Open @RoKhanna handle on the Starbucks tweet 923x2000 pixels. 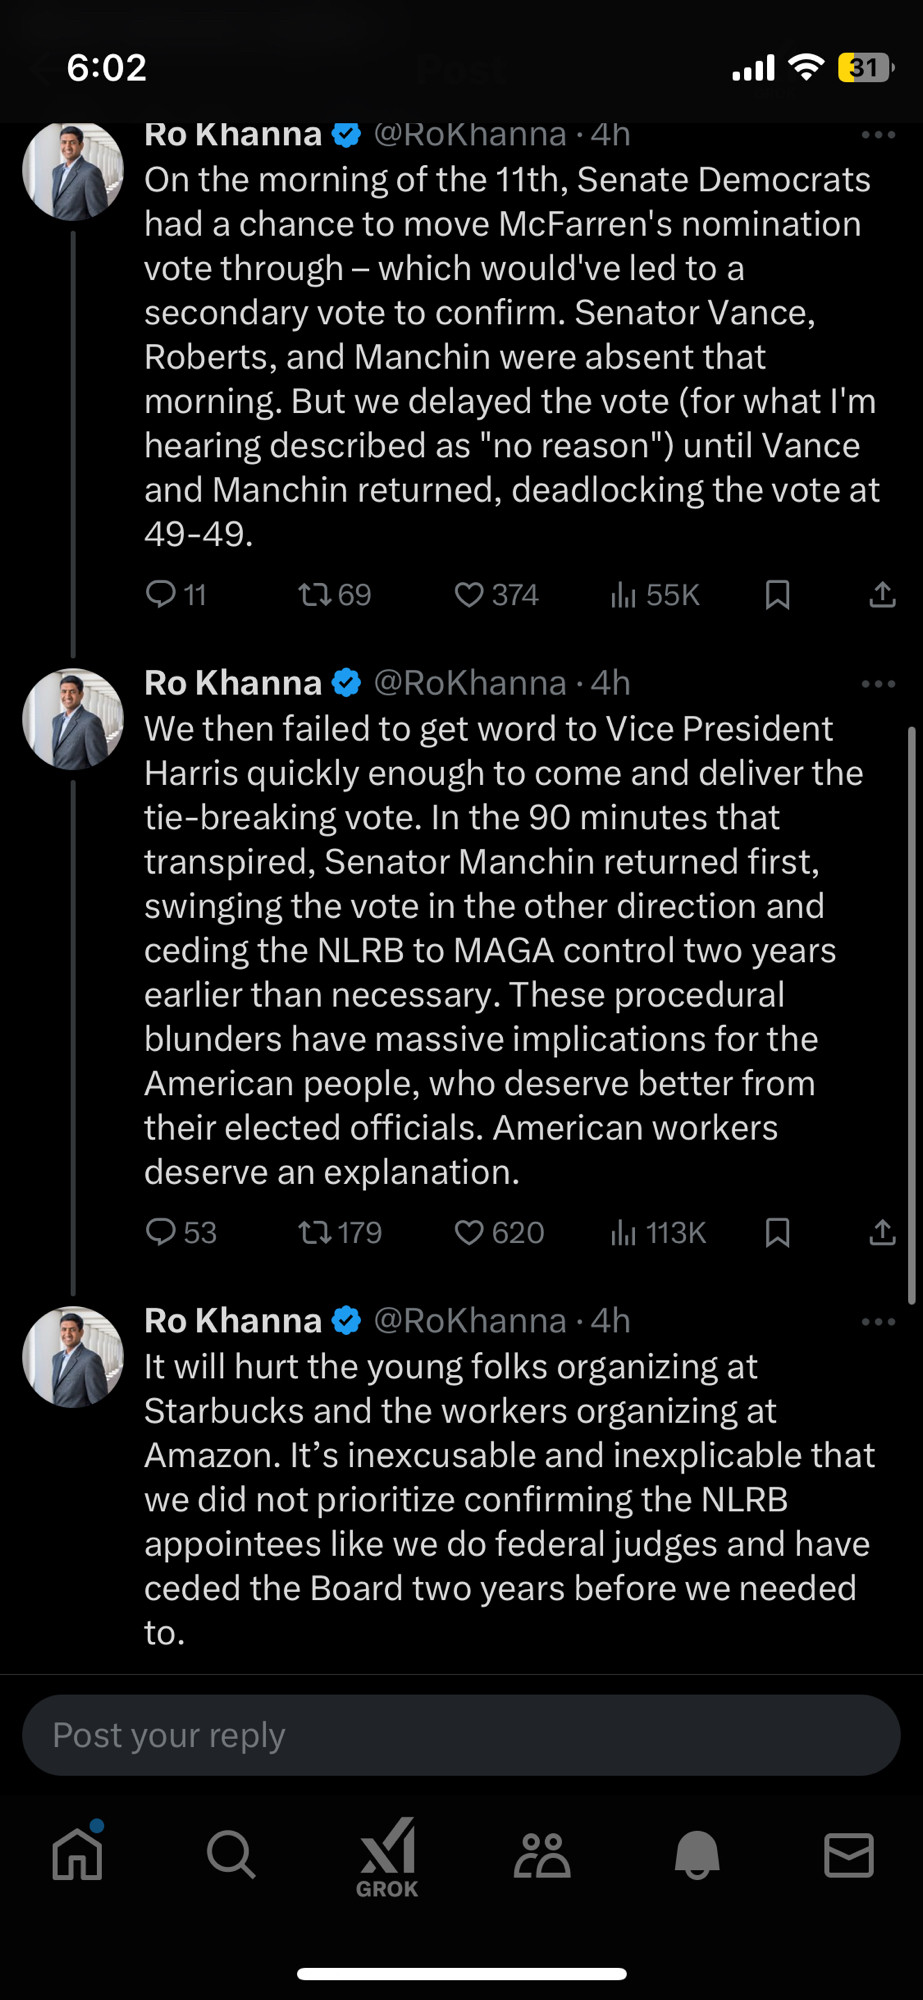(470, 1321)
